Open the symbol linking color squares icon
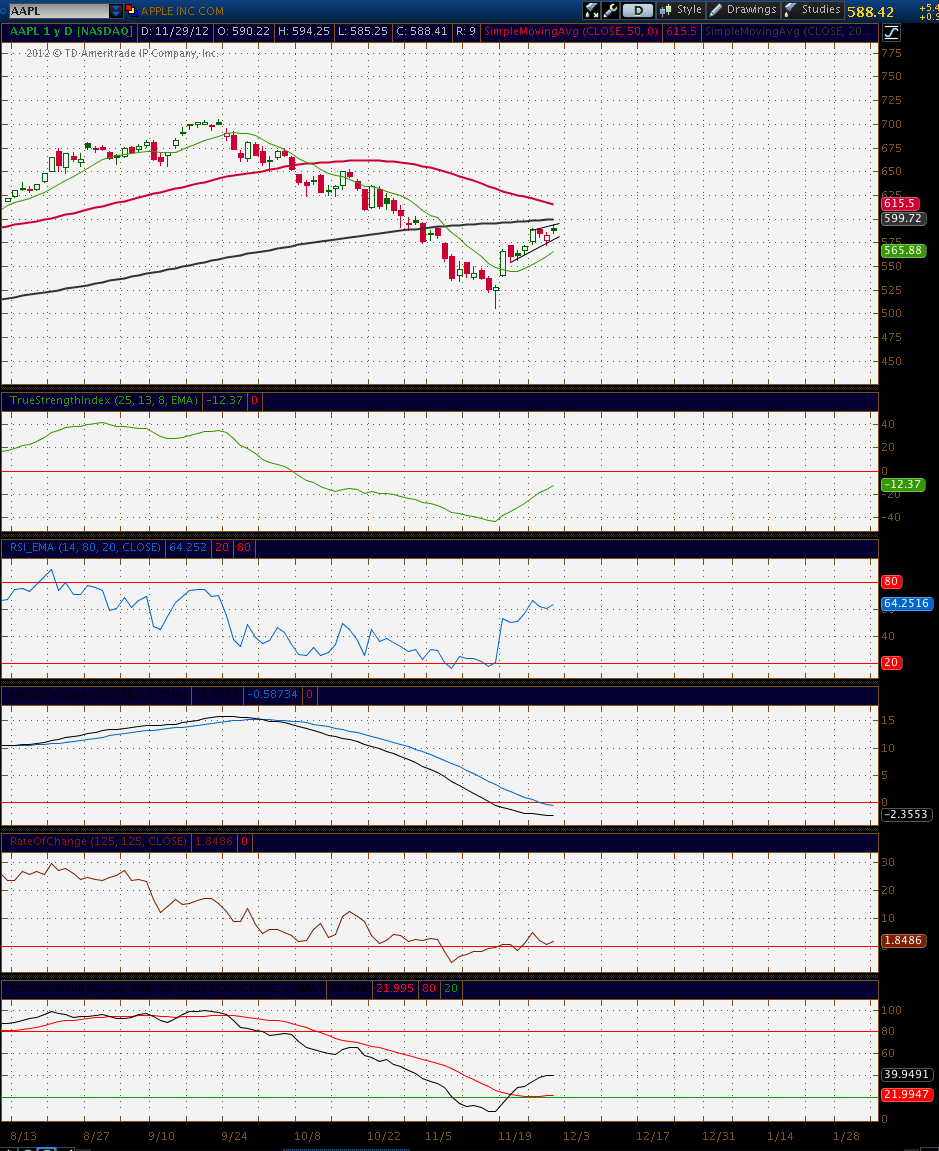 (131, 10)
